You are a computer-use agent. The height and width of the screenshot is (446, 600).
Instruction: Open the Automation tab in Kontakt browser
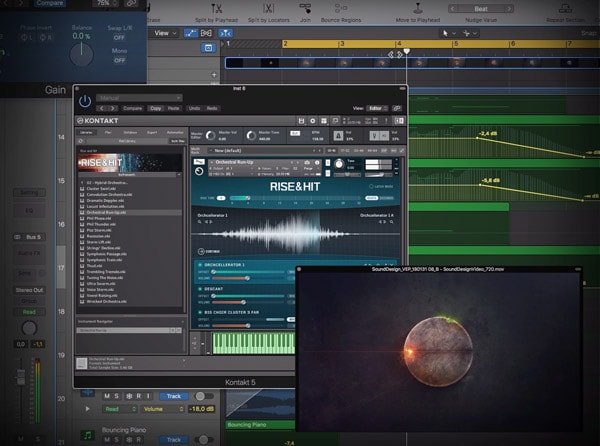point(175,133)
